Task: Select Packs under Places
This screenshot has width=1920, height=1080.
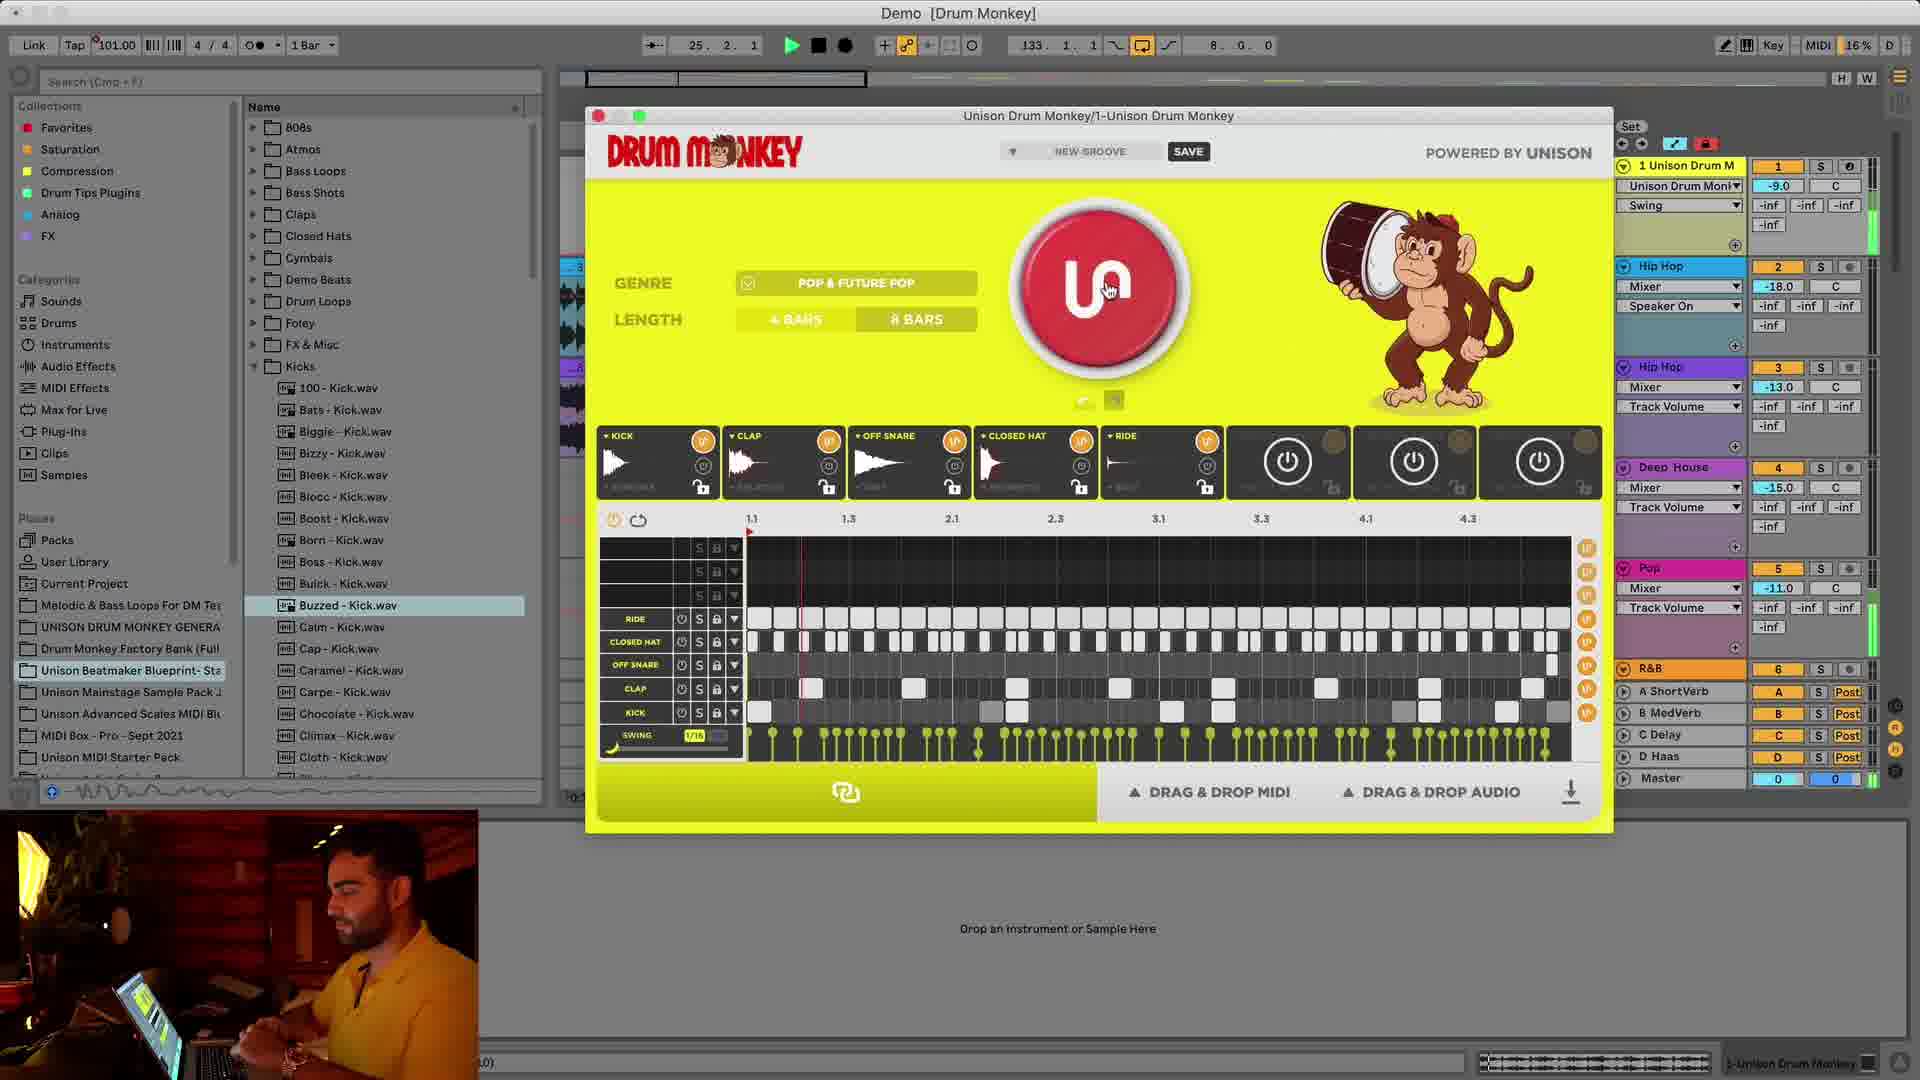Action: [57, 540]
